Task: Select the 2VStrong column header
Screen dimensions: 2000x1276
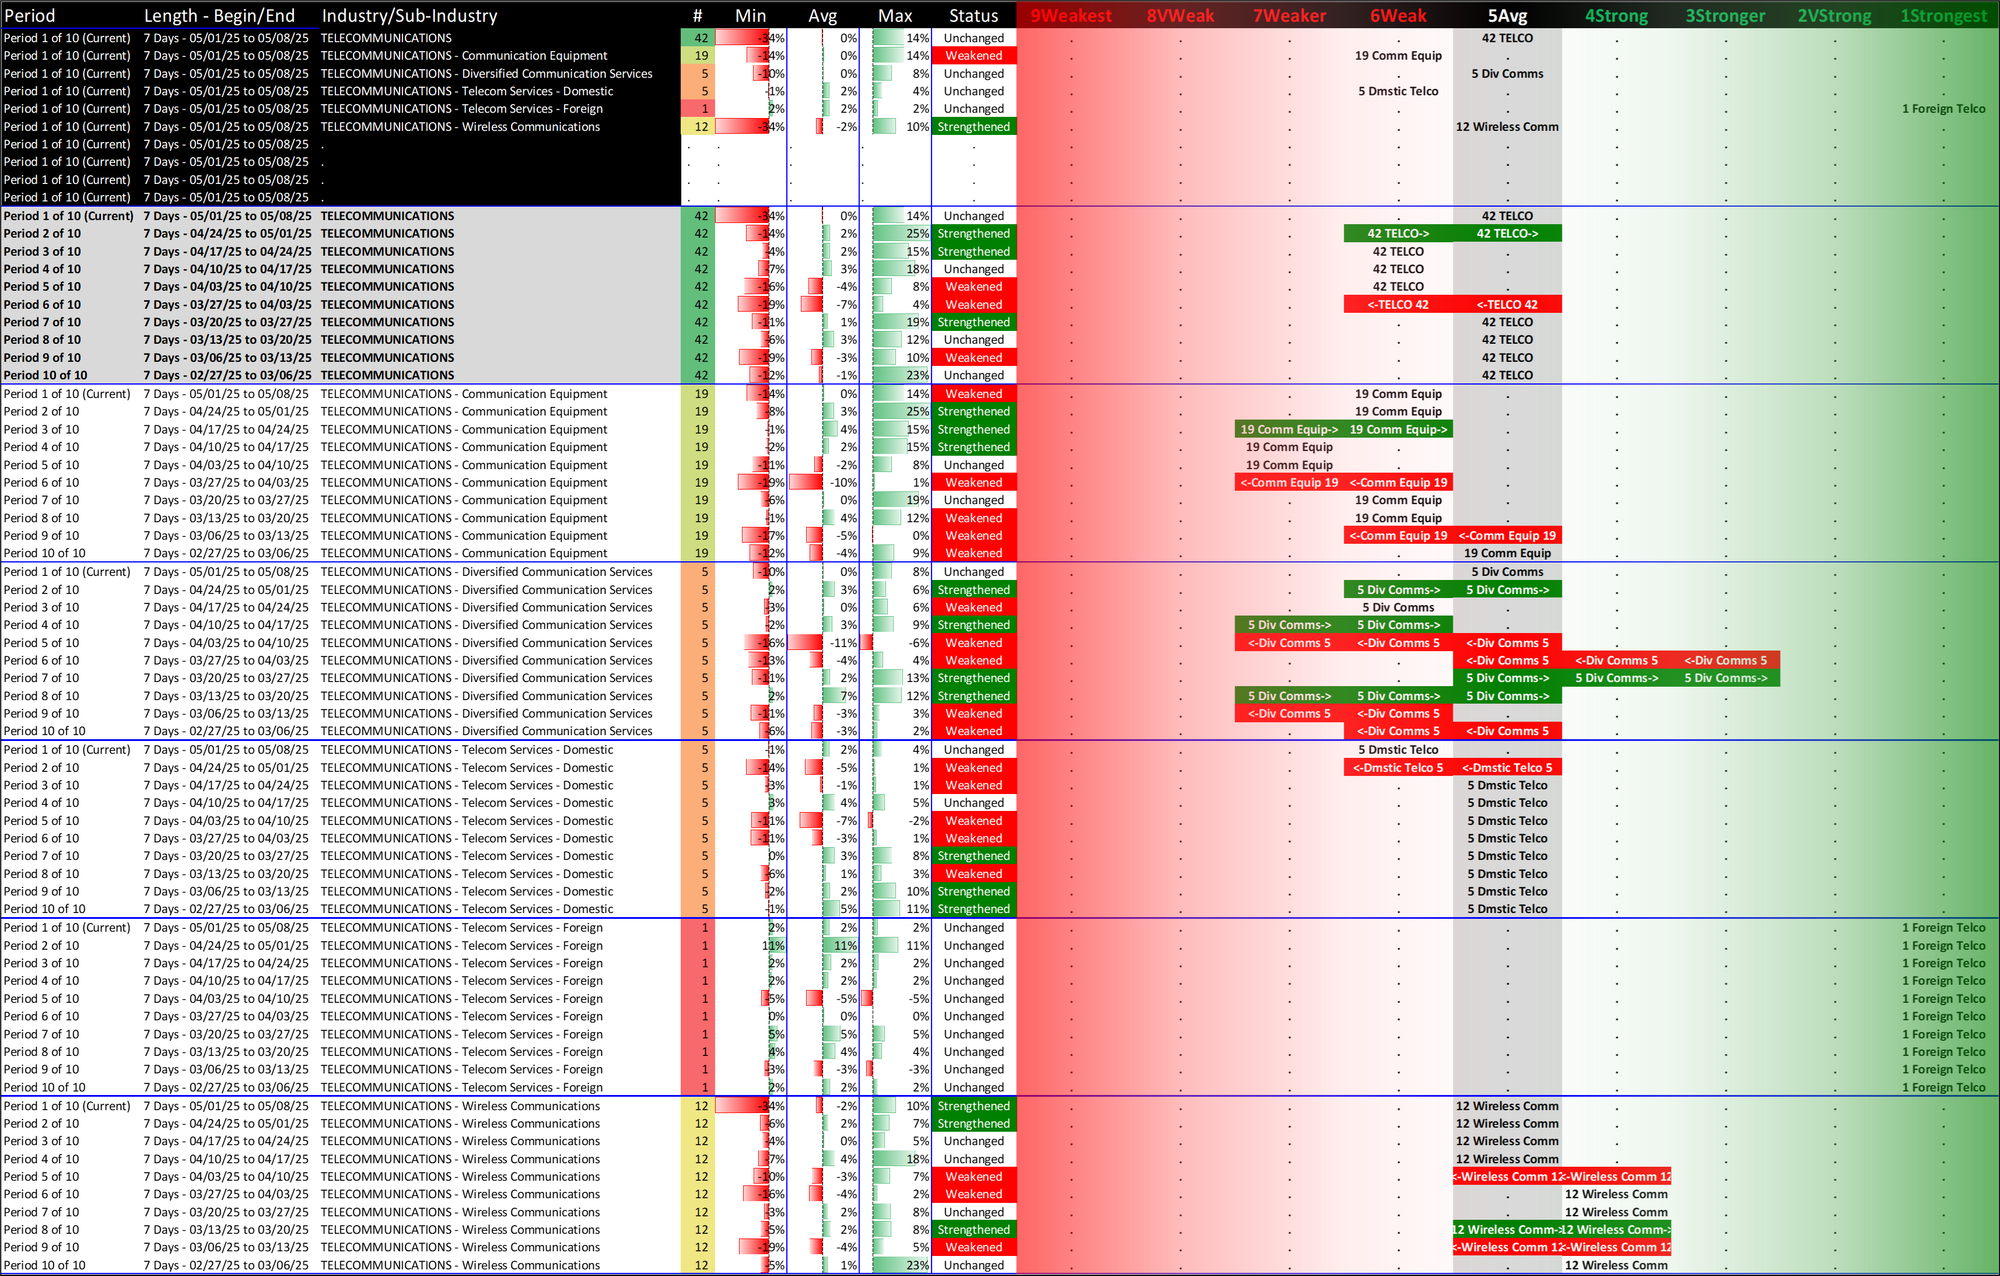Action: pos(1834,16)
